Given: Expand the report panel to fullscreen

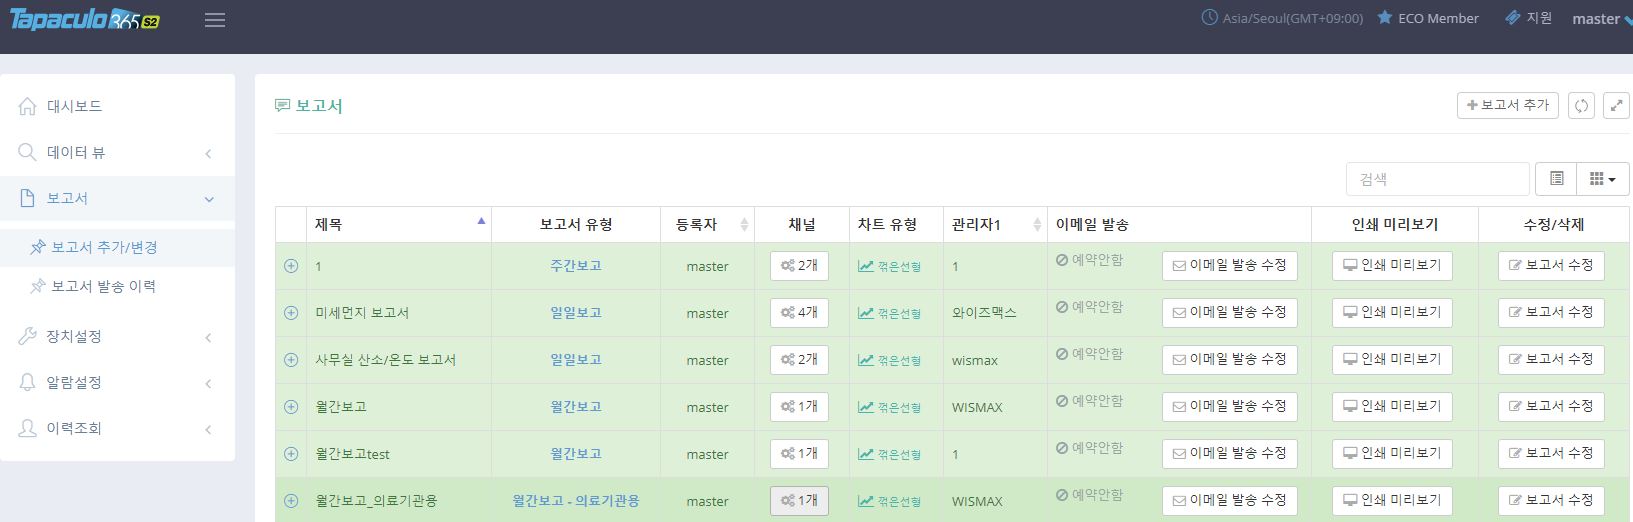Looking at the screenshot, I should click(1616, 105).
